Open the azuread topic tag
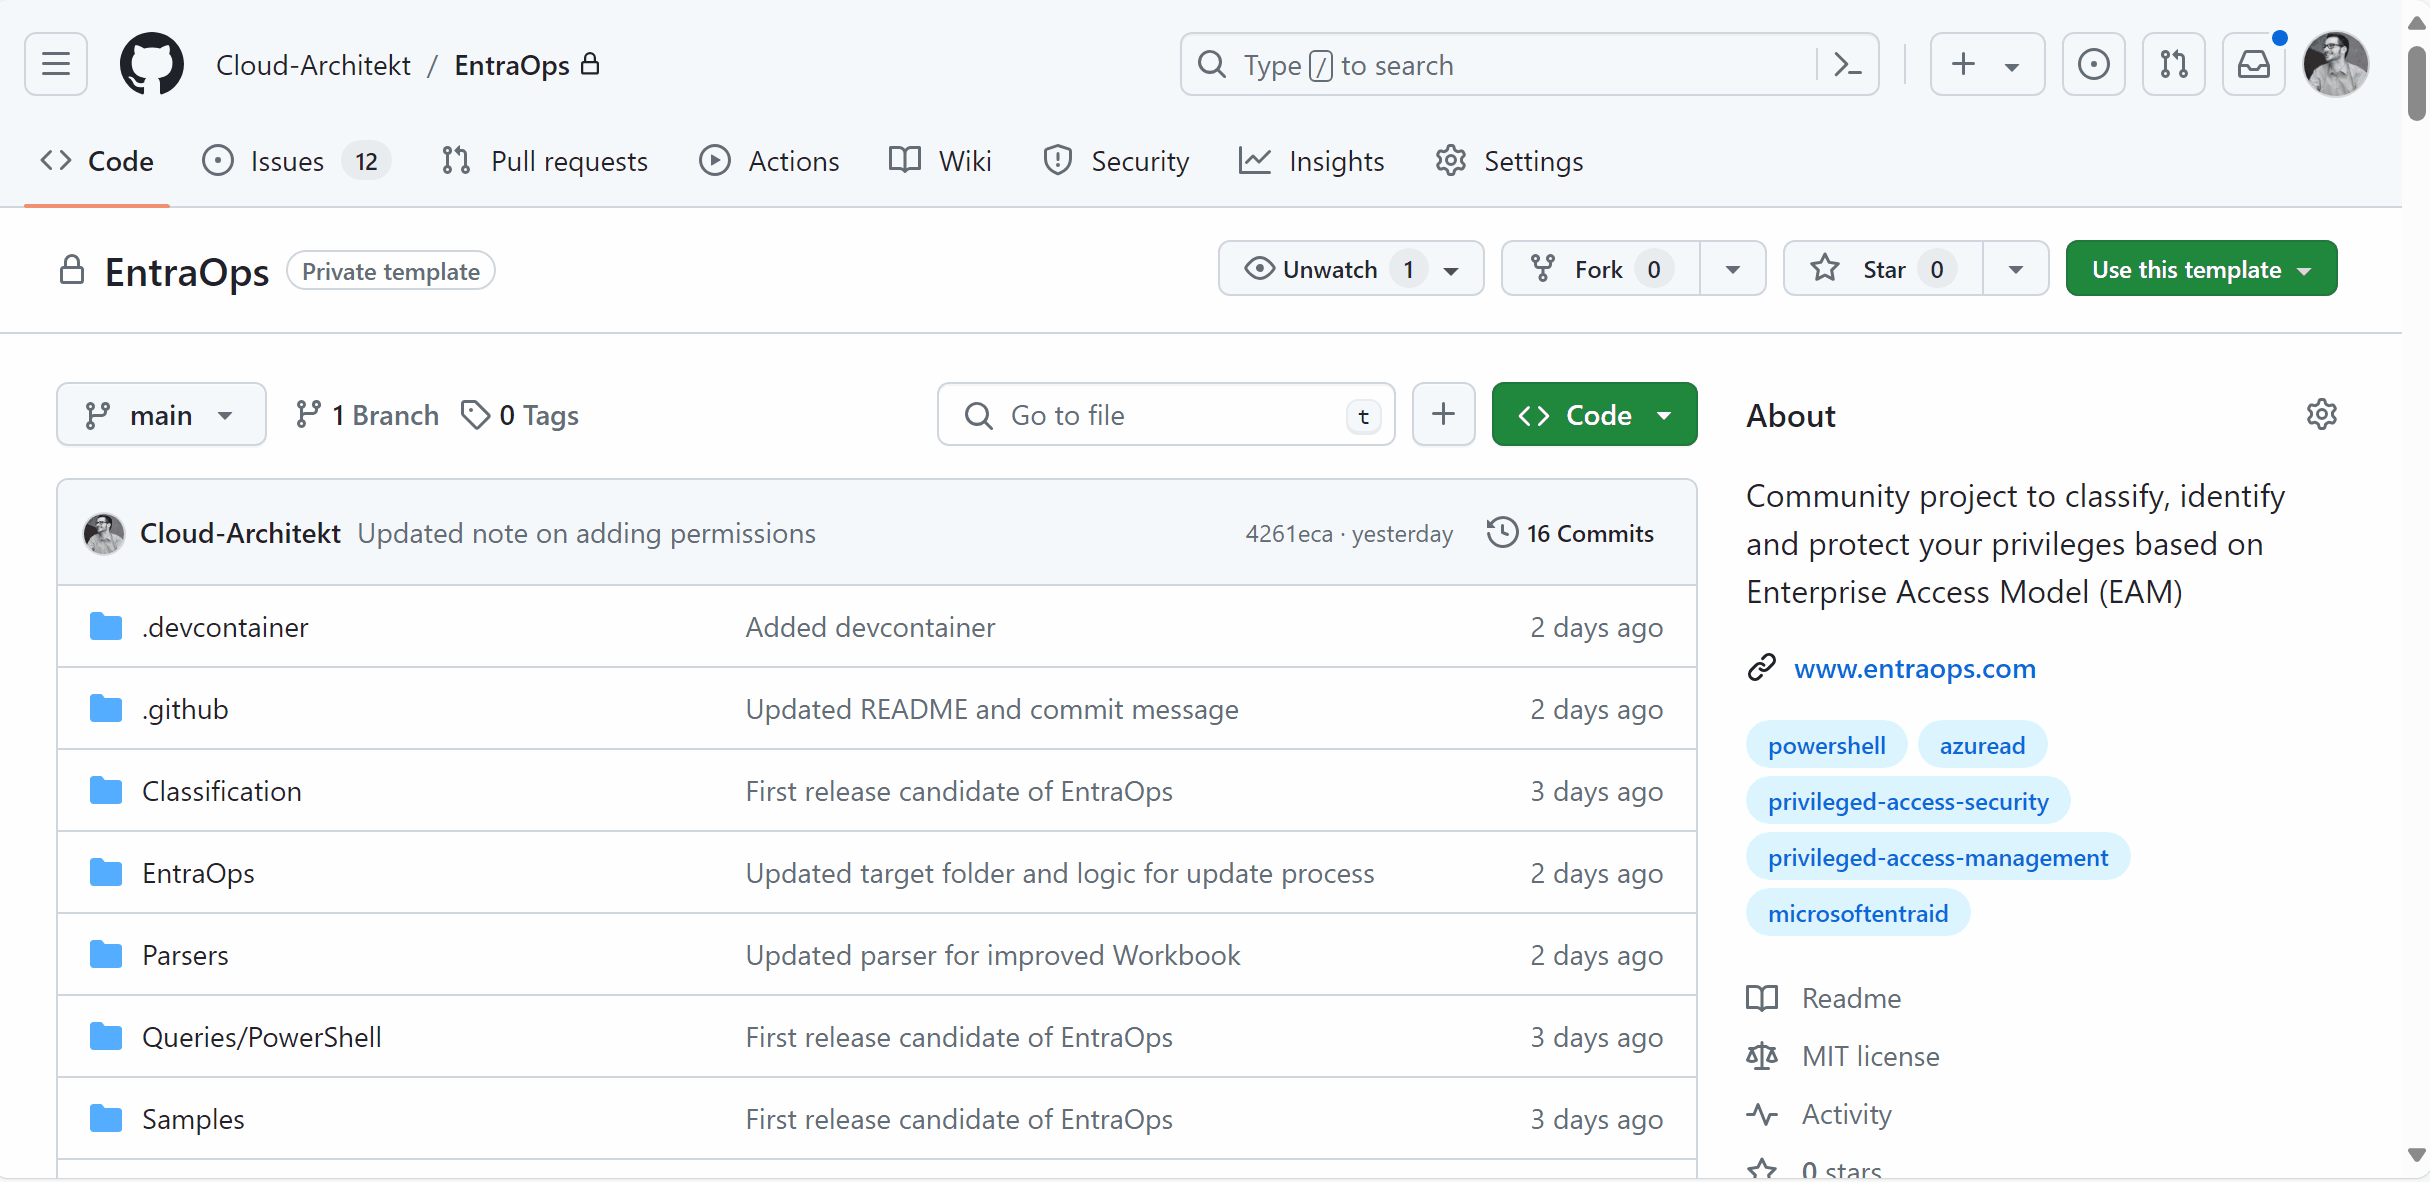This screenshot has width=2430, height=1182. tap(1982, 745)
